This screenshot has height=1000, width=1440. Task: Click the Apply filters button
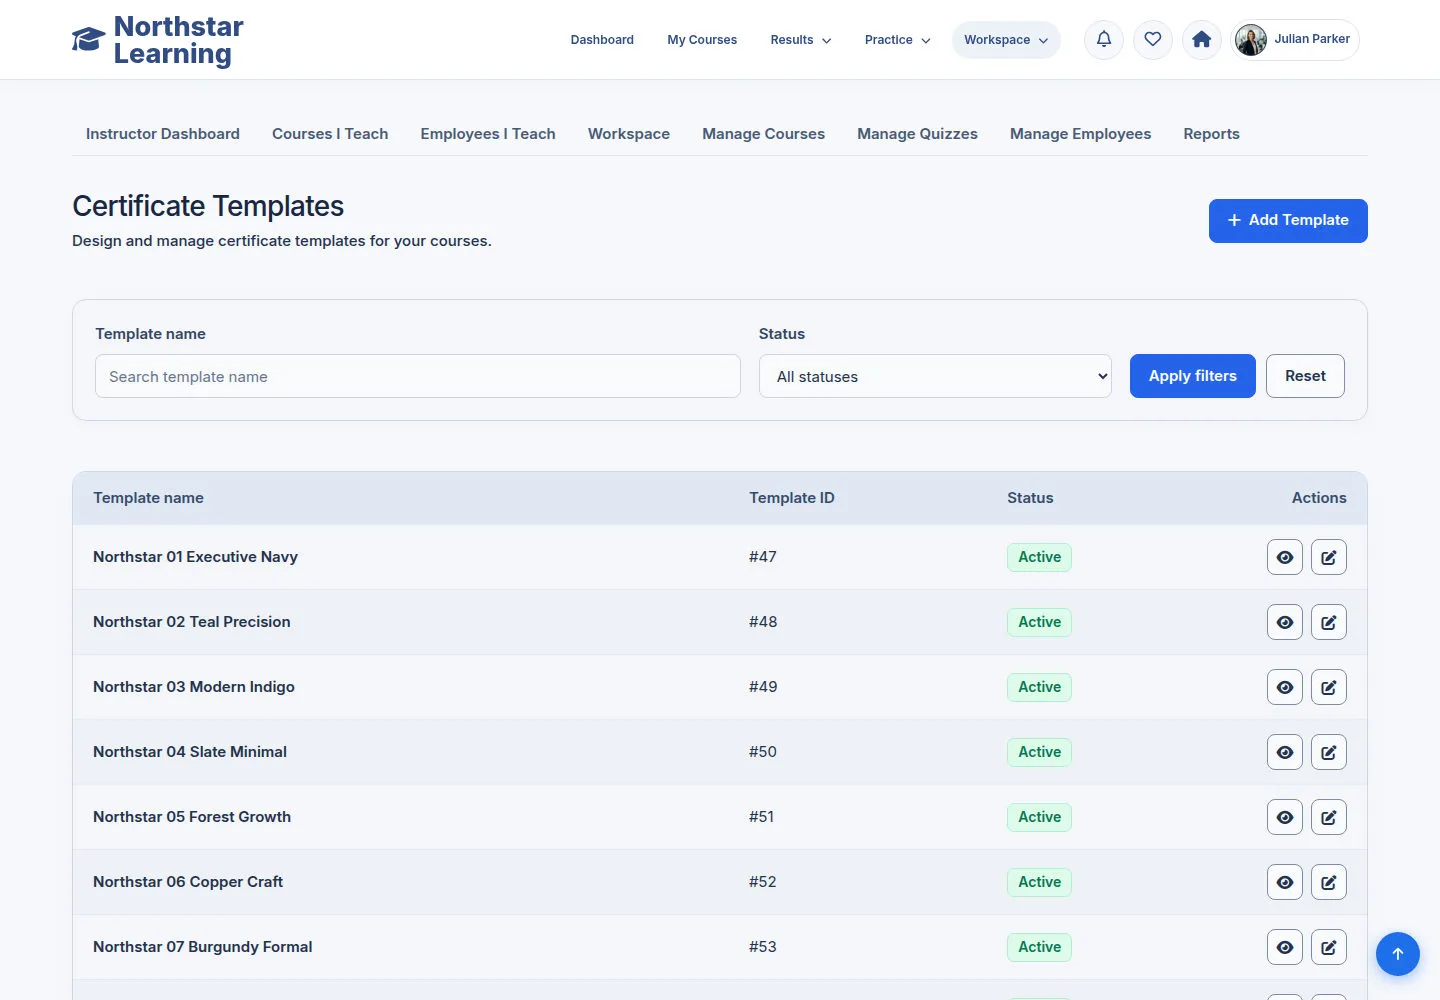[x=1193, y=376]
